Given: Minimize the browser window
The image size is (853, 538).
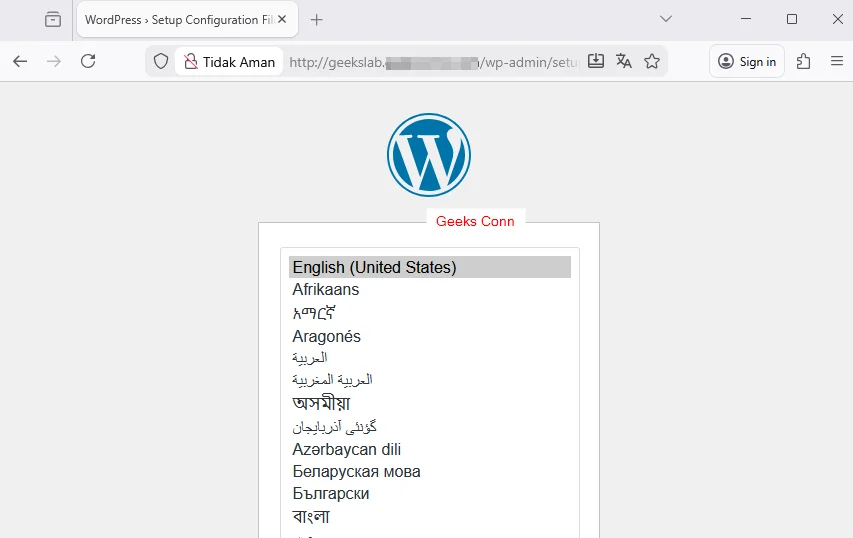Looking at the screenshot, I should (746, 19).
